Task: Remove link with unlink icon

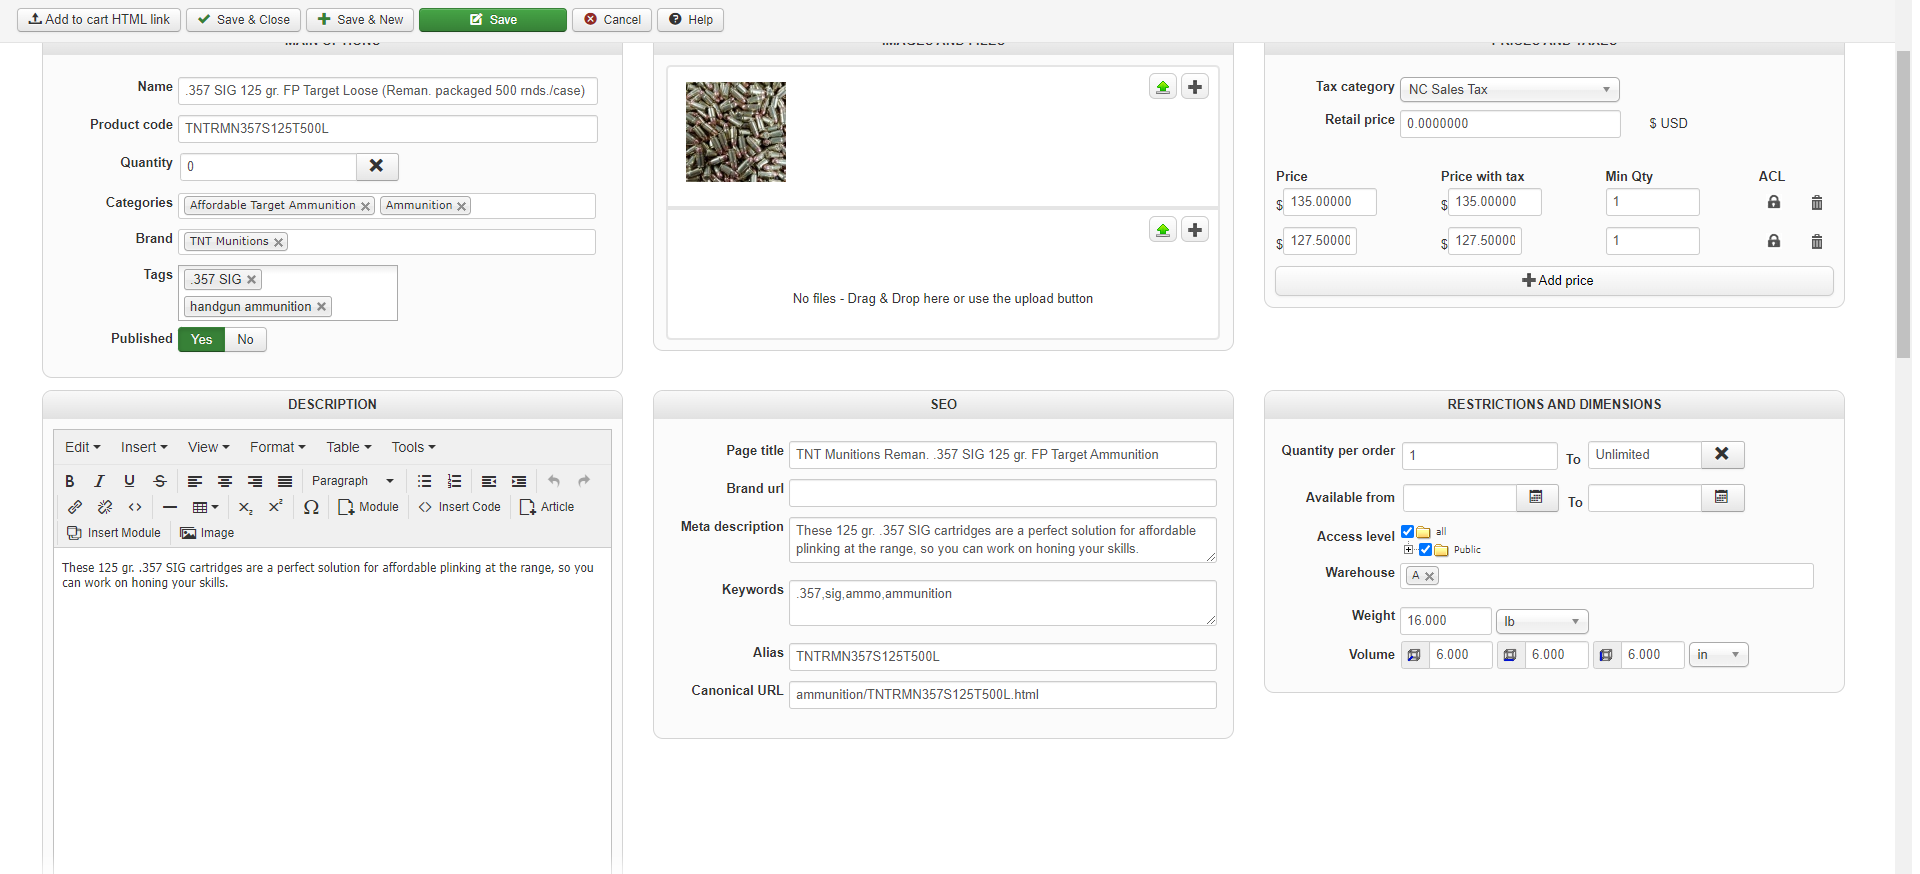Action: pyautogui.click(x=105, y=507)
